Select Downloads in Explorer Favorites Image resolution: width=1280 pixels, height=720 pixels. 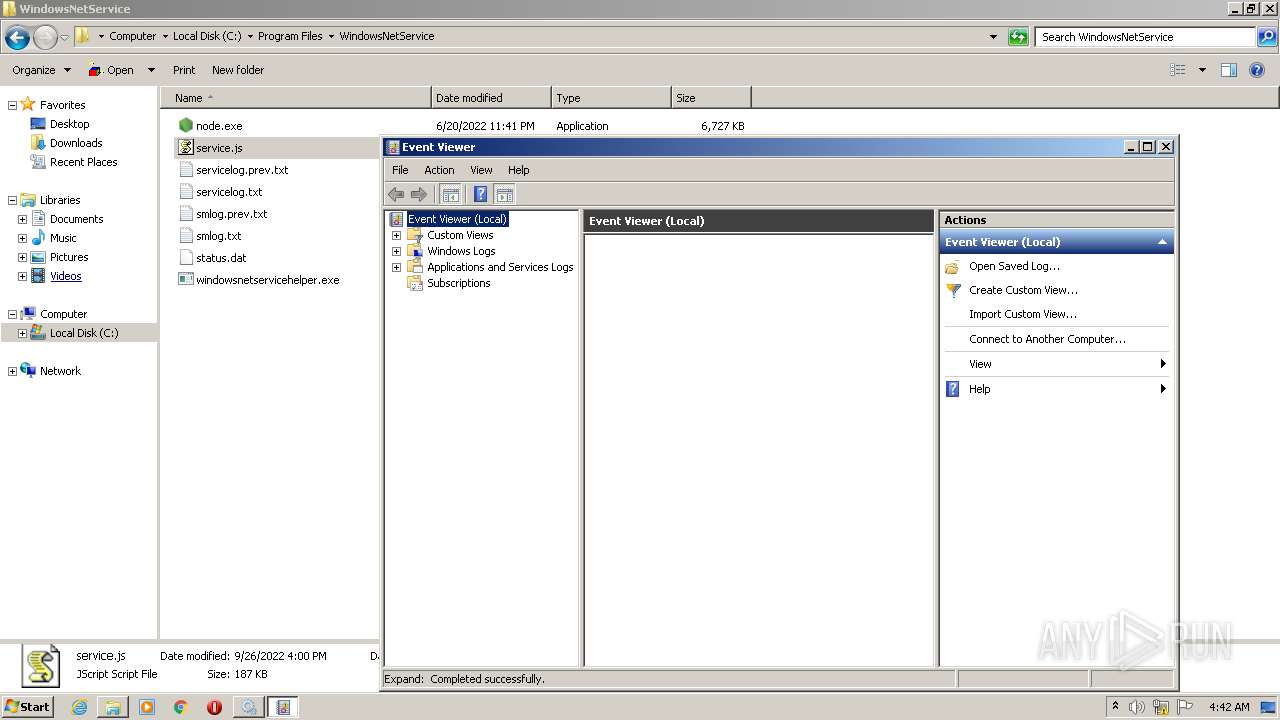[x=76, y=143]
